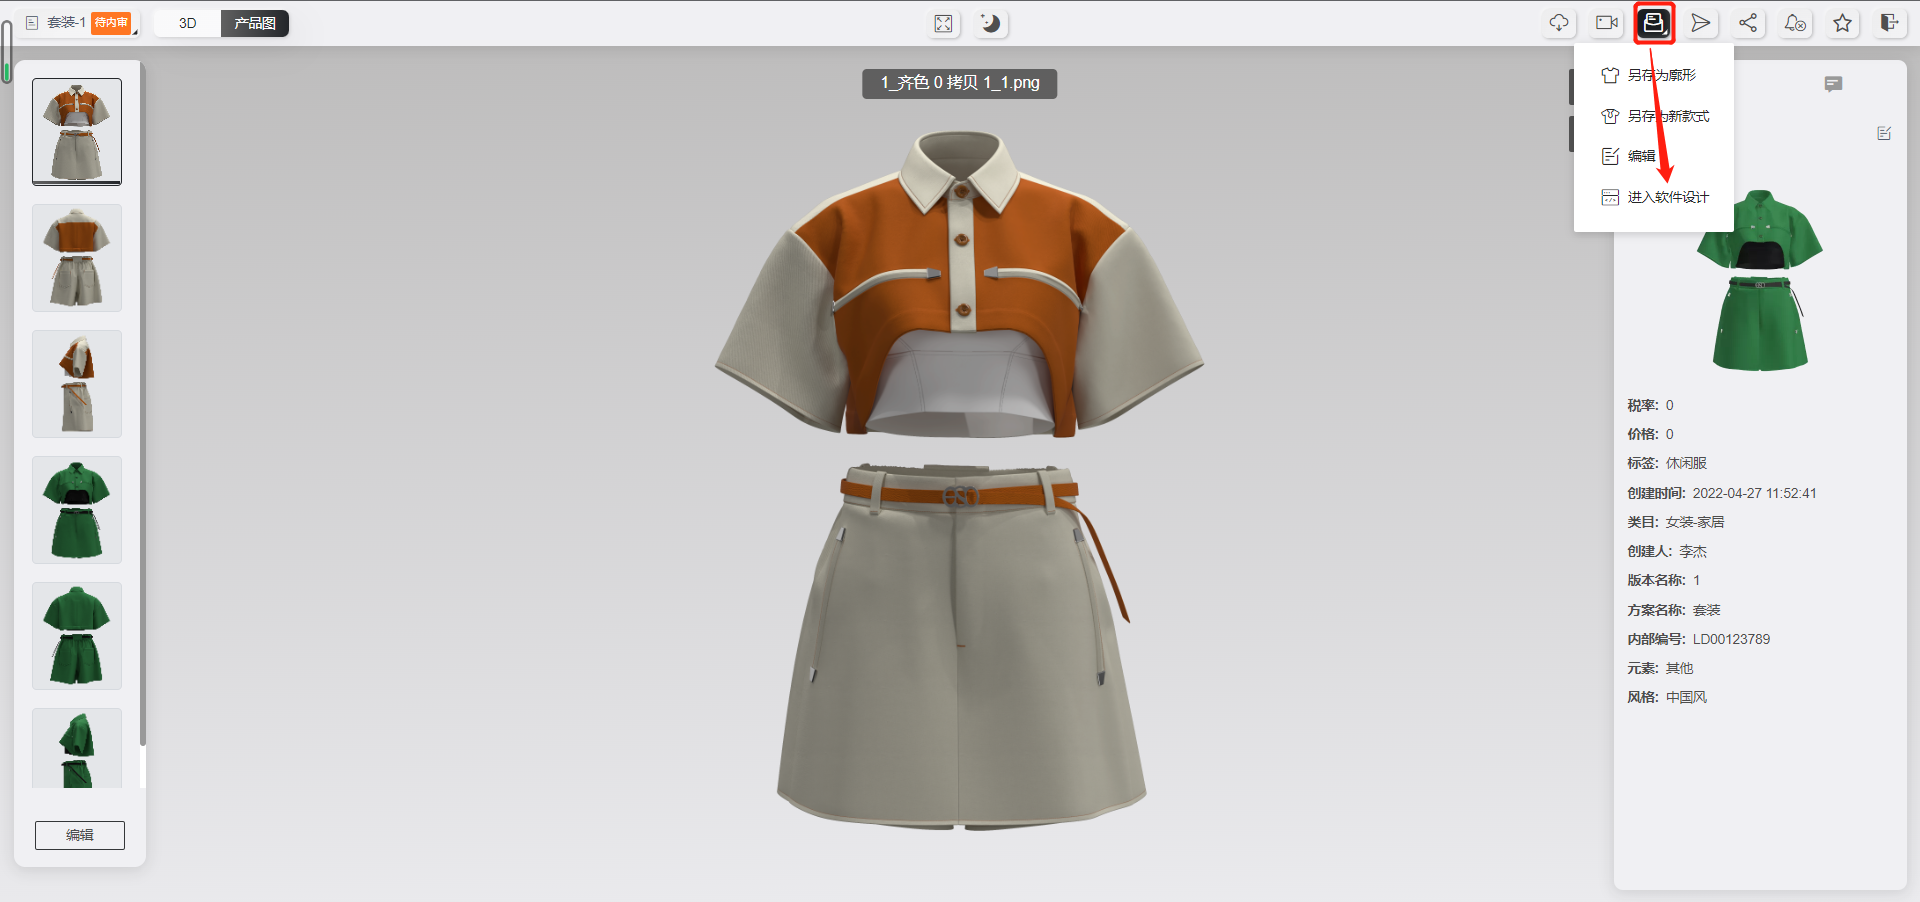Image resolution: width=1920 pixels, height=902 pixels.
Task: Click the muted bell notification icon
Action: tap(1795, 23)
